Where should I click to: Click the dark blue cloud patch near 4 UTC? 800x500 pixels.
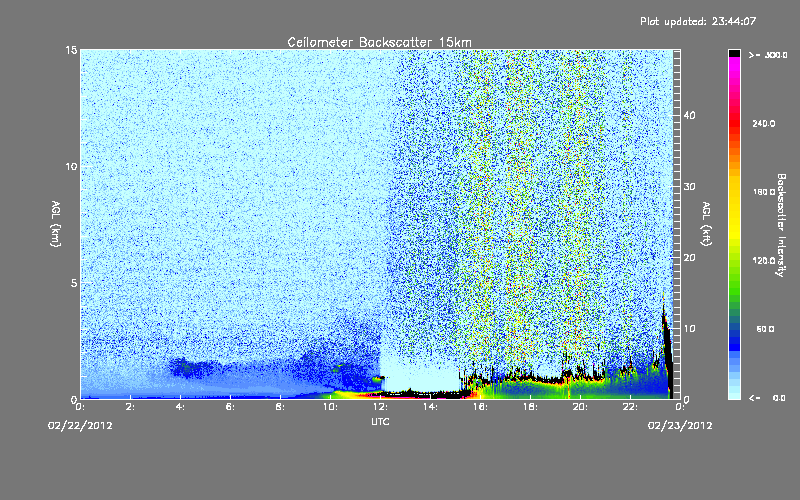193,368
